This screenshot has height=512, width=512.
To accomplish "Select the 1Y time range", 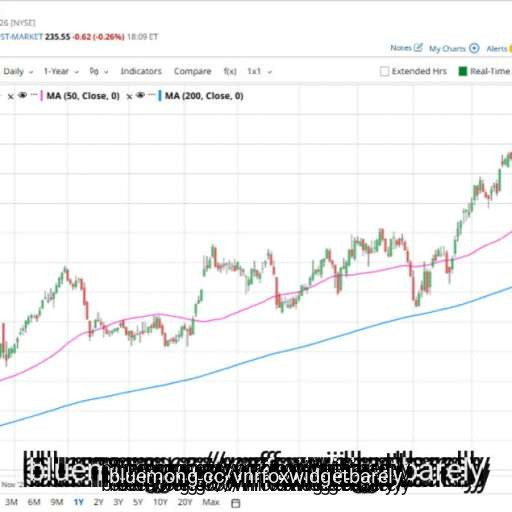I will point(79,502).
